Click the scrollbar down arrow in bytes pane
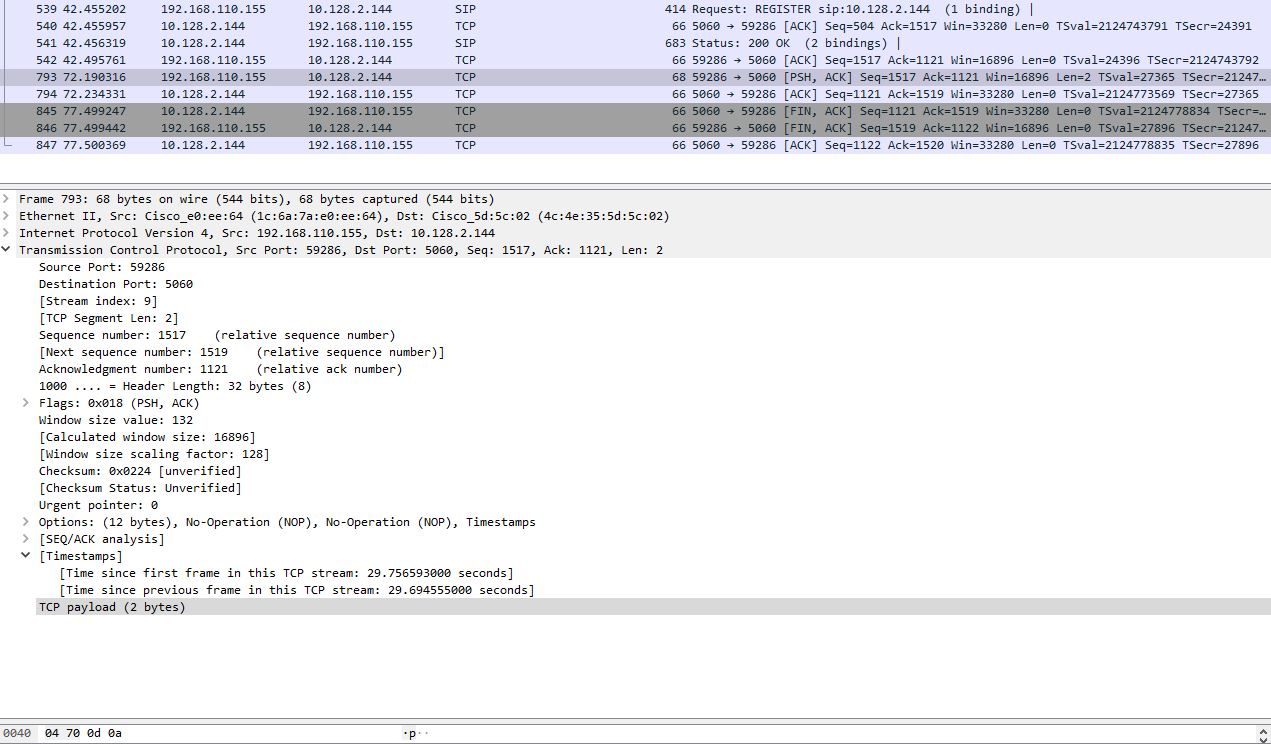The image size is (1271, 744). coord(1264,738)
